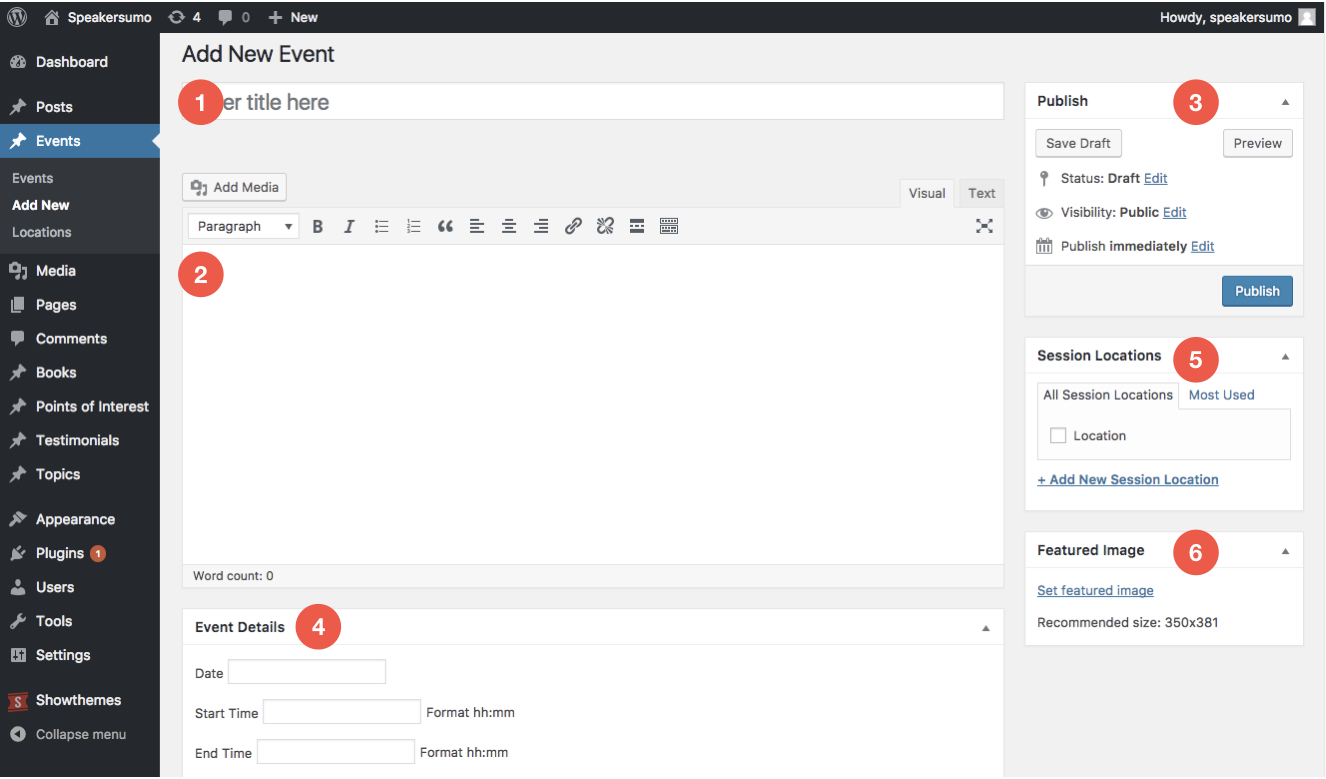The height and width of the screenshot is (779, 1326).
Task: Collapse the Featured Image panel
Action: pyautogui.click(x=1286, y=551)
